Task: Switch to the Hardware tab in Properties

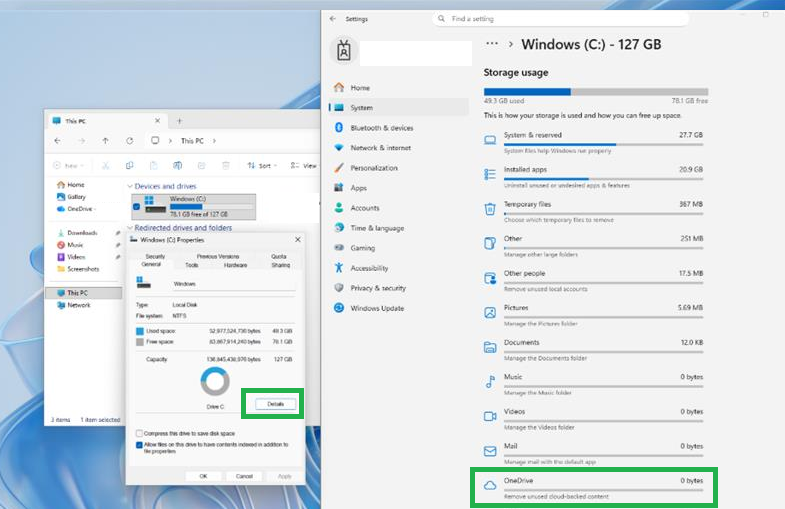Action: pos(235,265)
